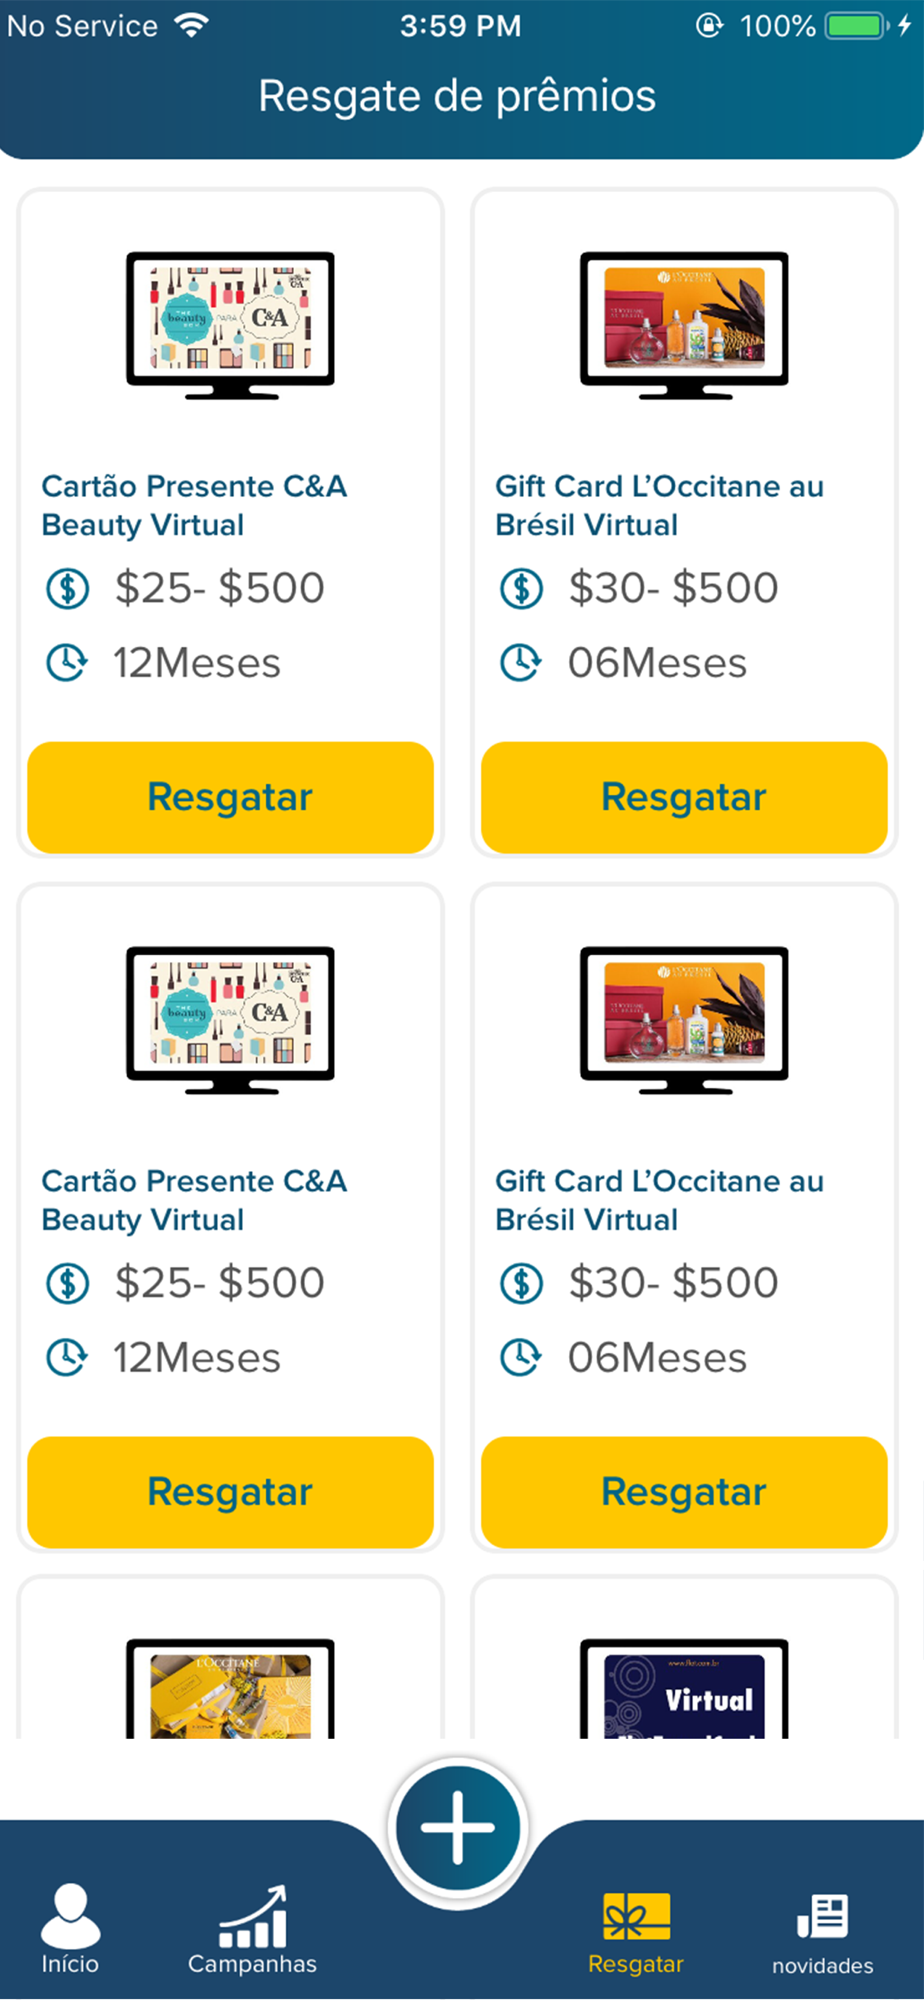Tap the dark blue Virtual card thumbnail
This screenshot has width=924, height=2000.
tap(684, 1692)
